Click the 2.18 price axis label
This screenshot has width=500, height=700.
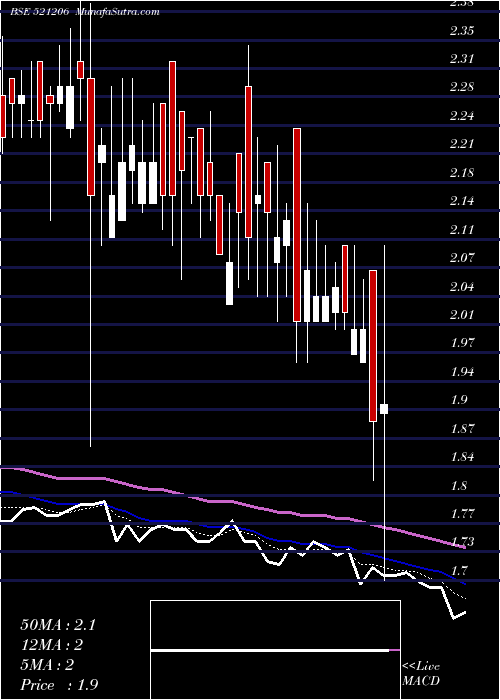(462, 172)
